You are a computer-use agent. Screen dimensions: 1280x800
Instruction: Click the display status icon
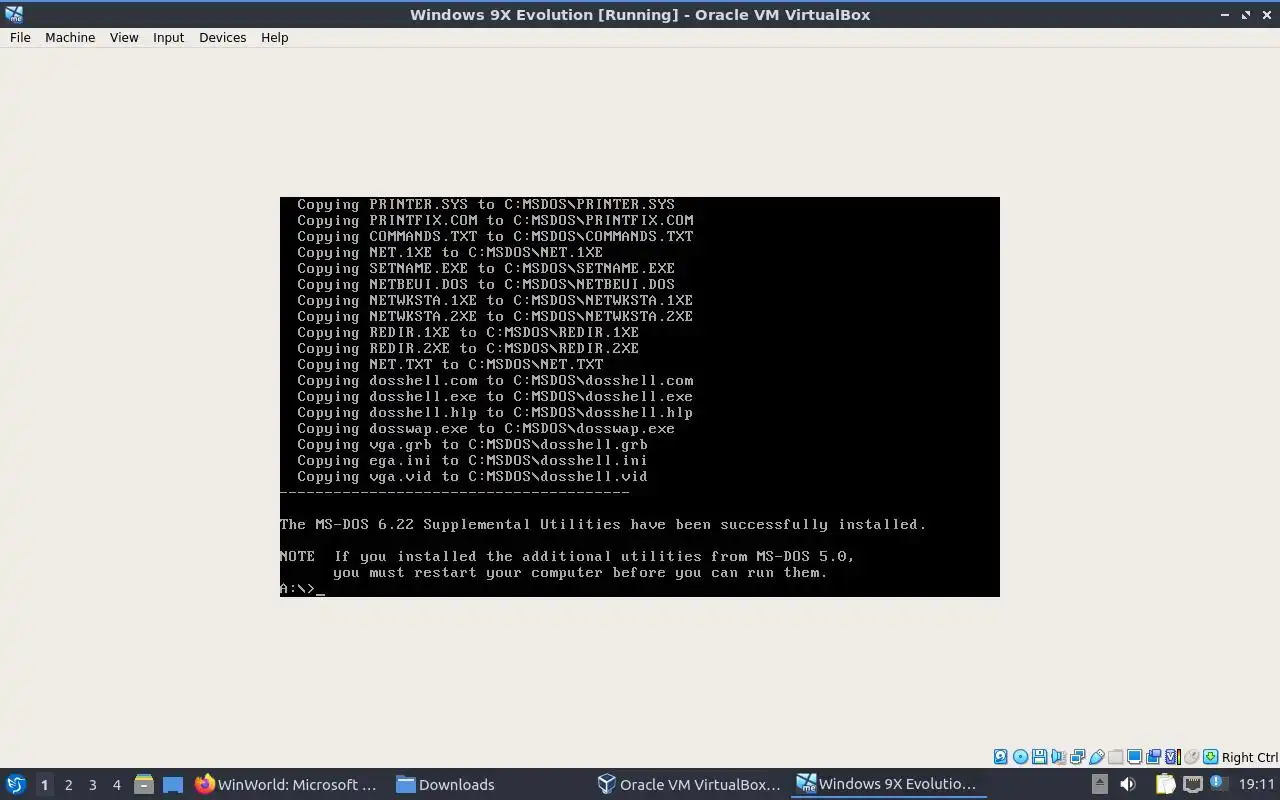[1135, 757]
